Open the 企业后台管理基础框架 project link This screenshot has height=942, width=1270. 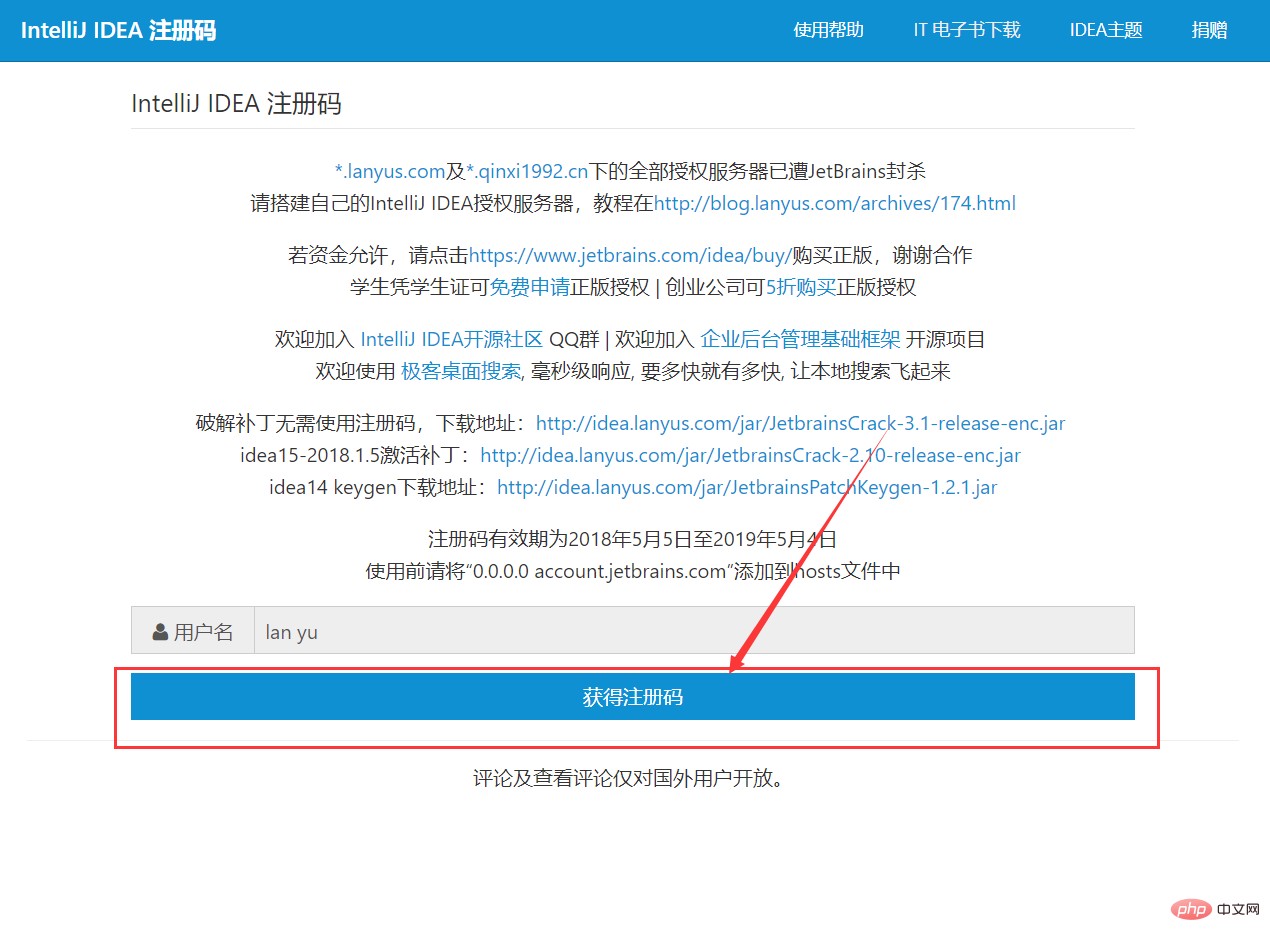tap(800, 339)
